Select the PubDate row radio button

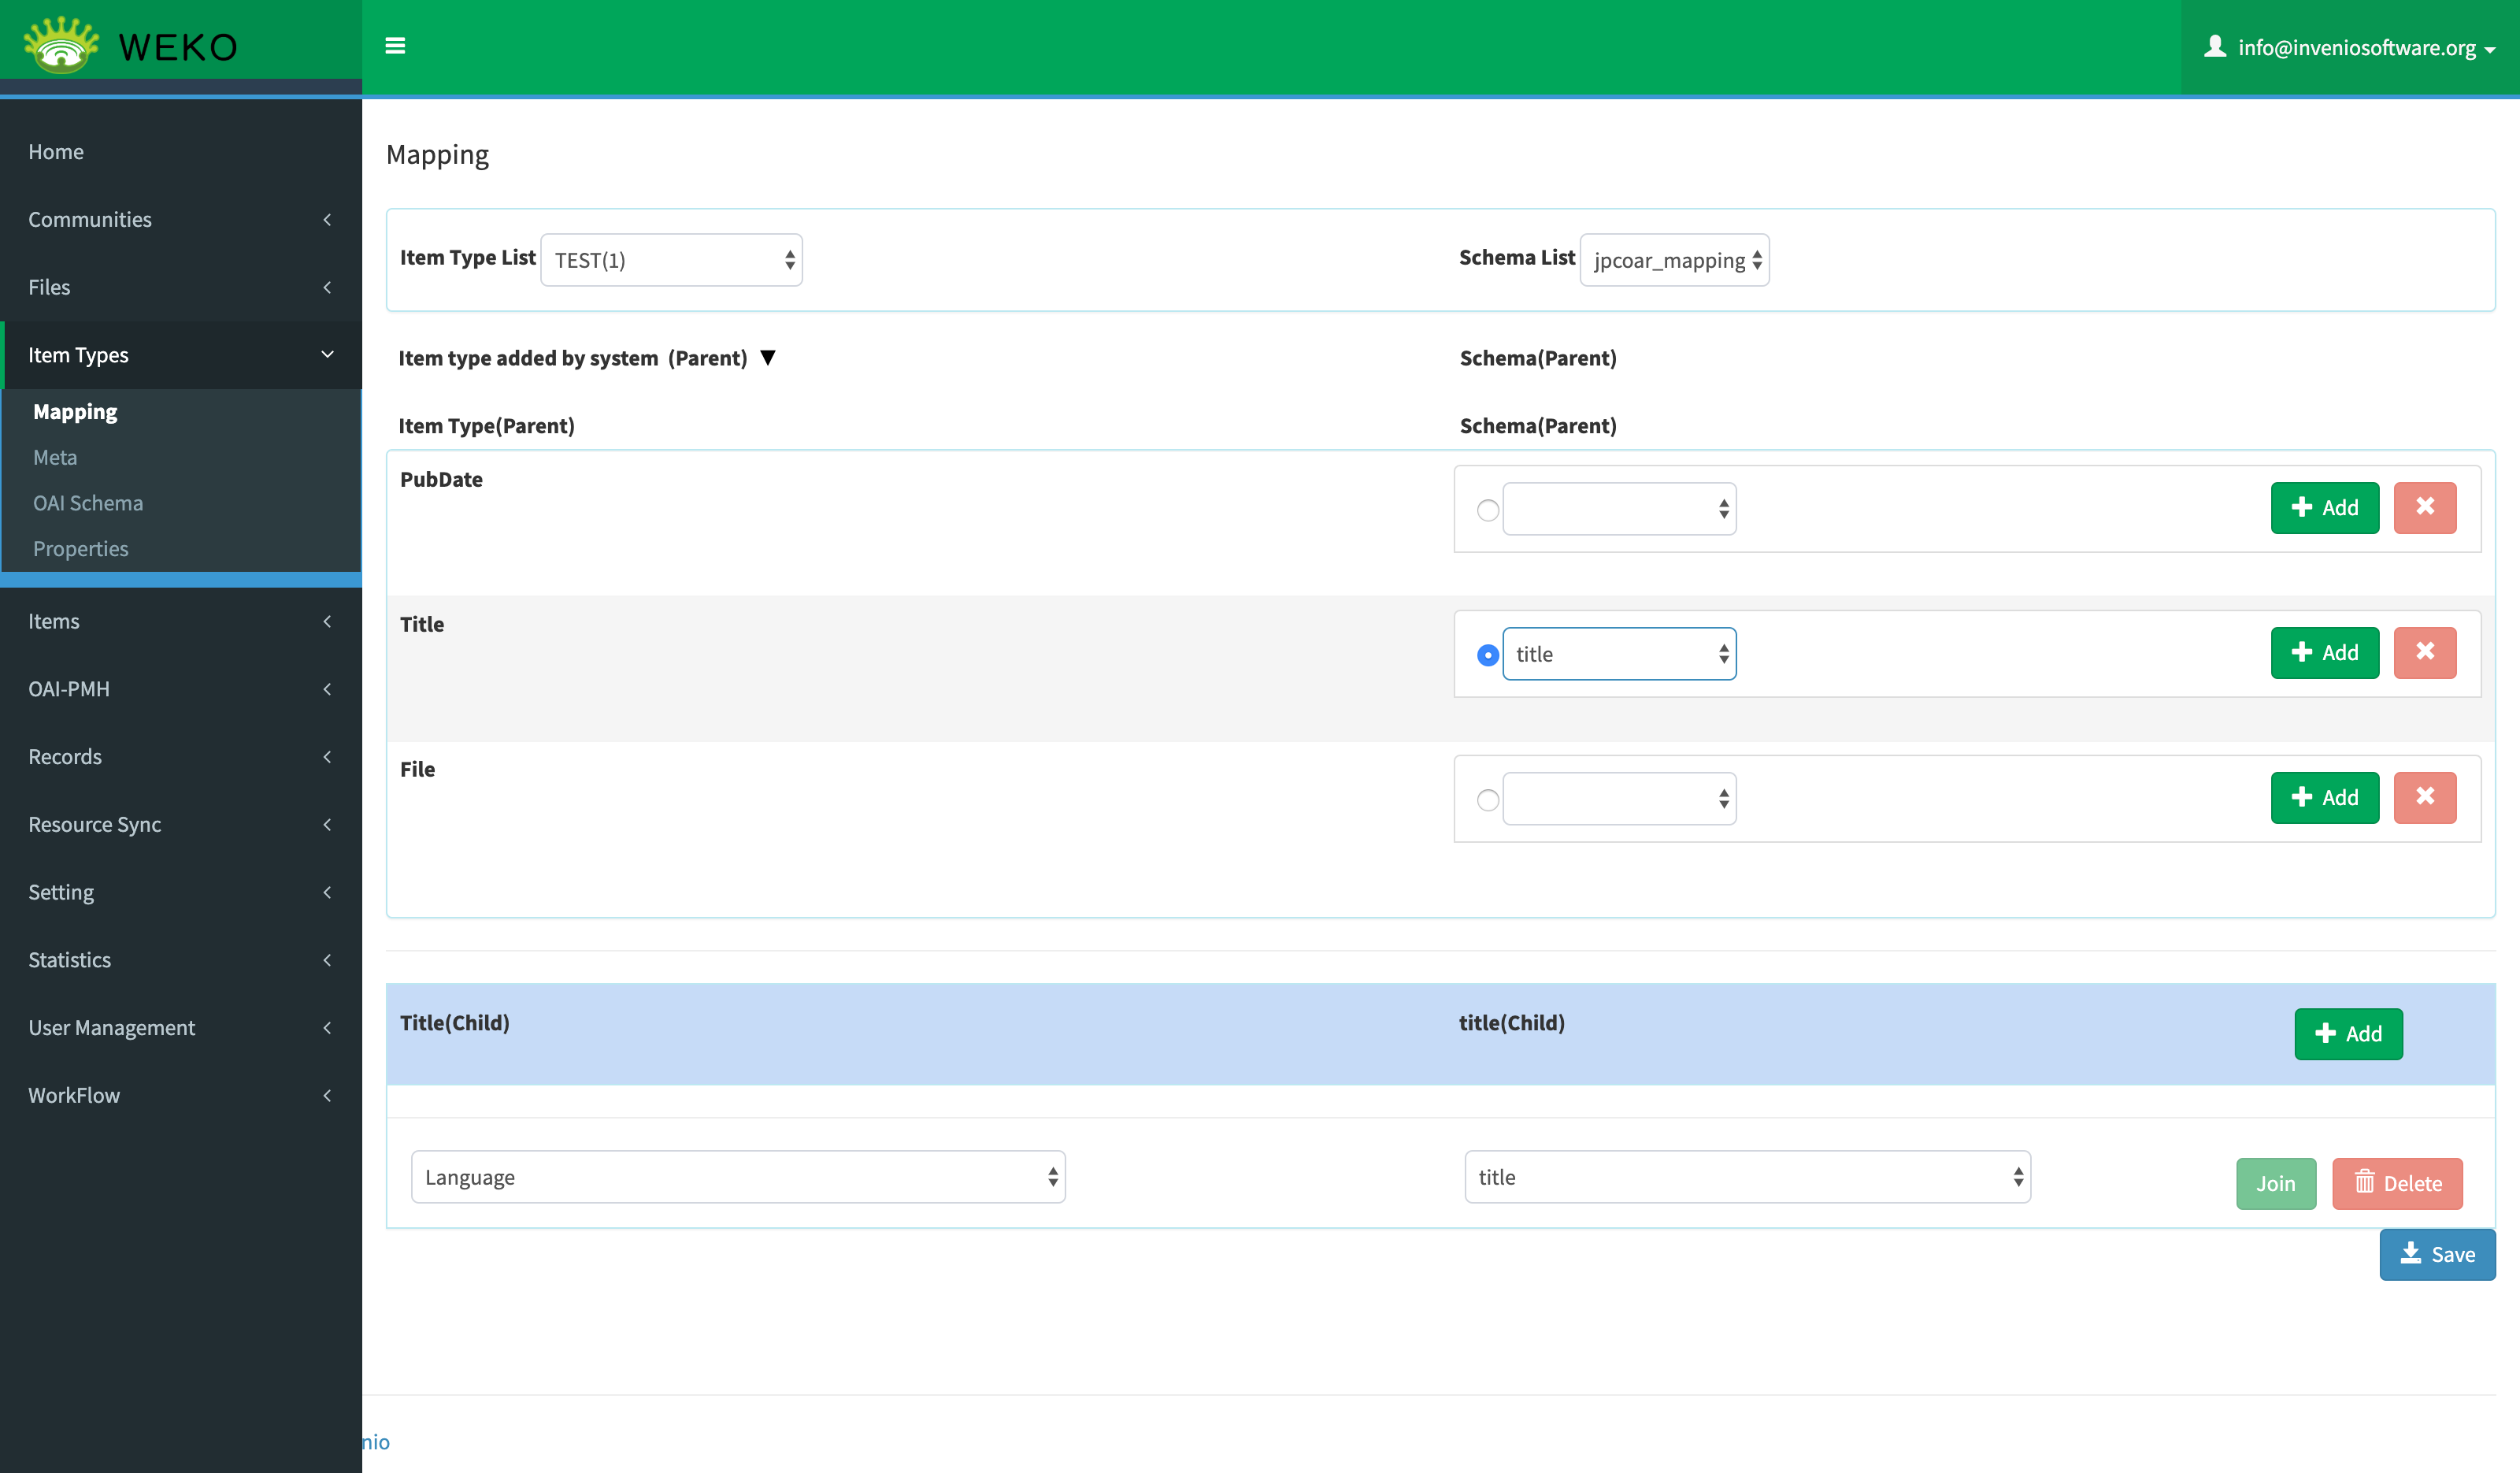[1487, 510]
